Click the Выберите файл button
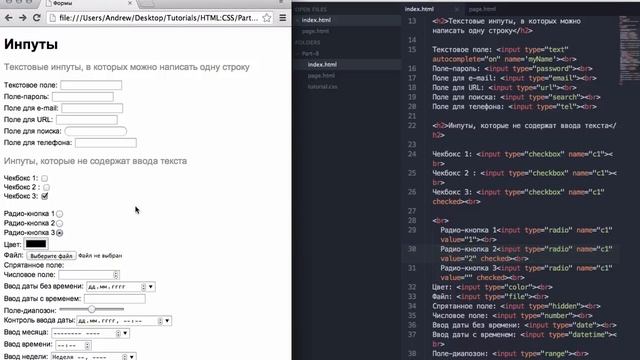The image size is (640, 360). [51, 256]
